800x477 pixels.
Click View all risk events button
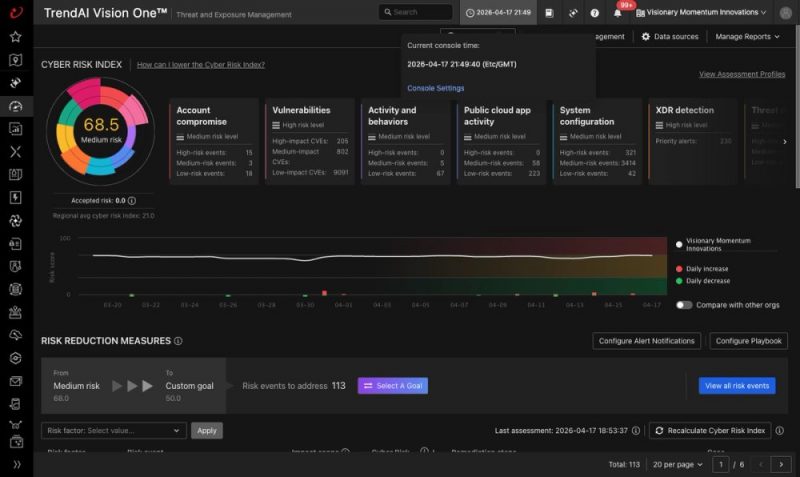tap(737, 386)
